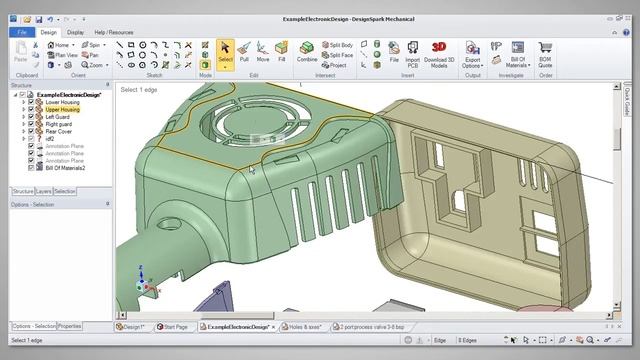Select Bill Of Materials2 tree item
The height and width of the screenshot is (360, 640).
tap(65, 168)
